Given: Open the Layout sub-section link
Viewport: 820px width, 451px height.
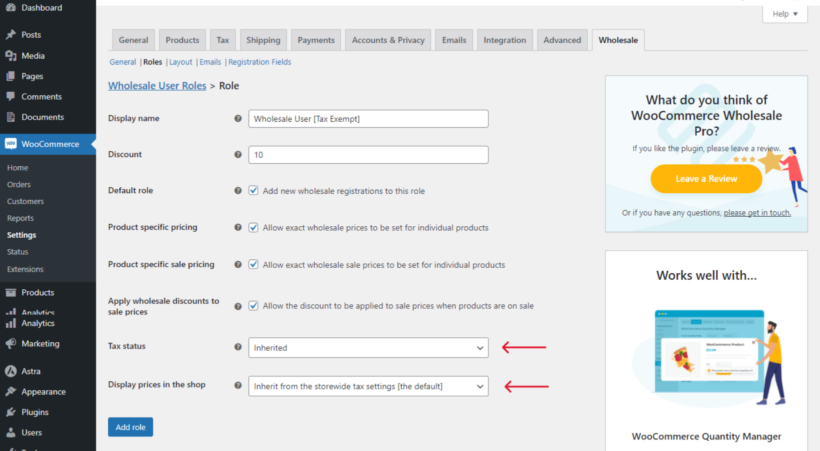Looking at the screenshot, I should 181,62.
